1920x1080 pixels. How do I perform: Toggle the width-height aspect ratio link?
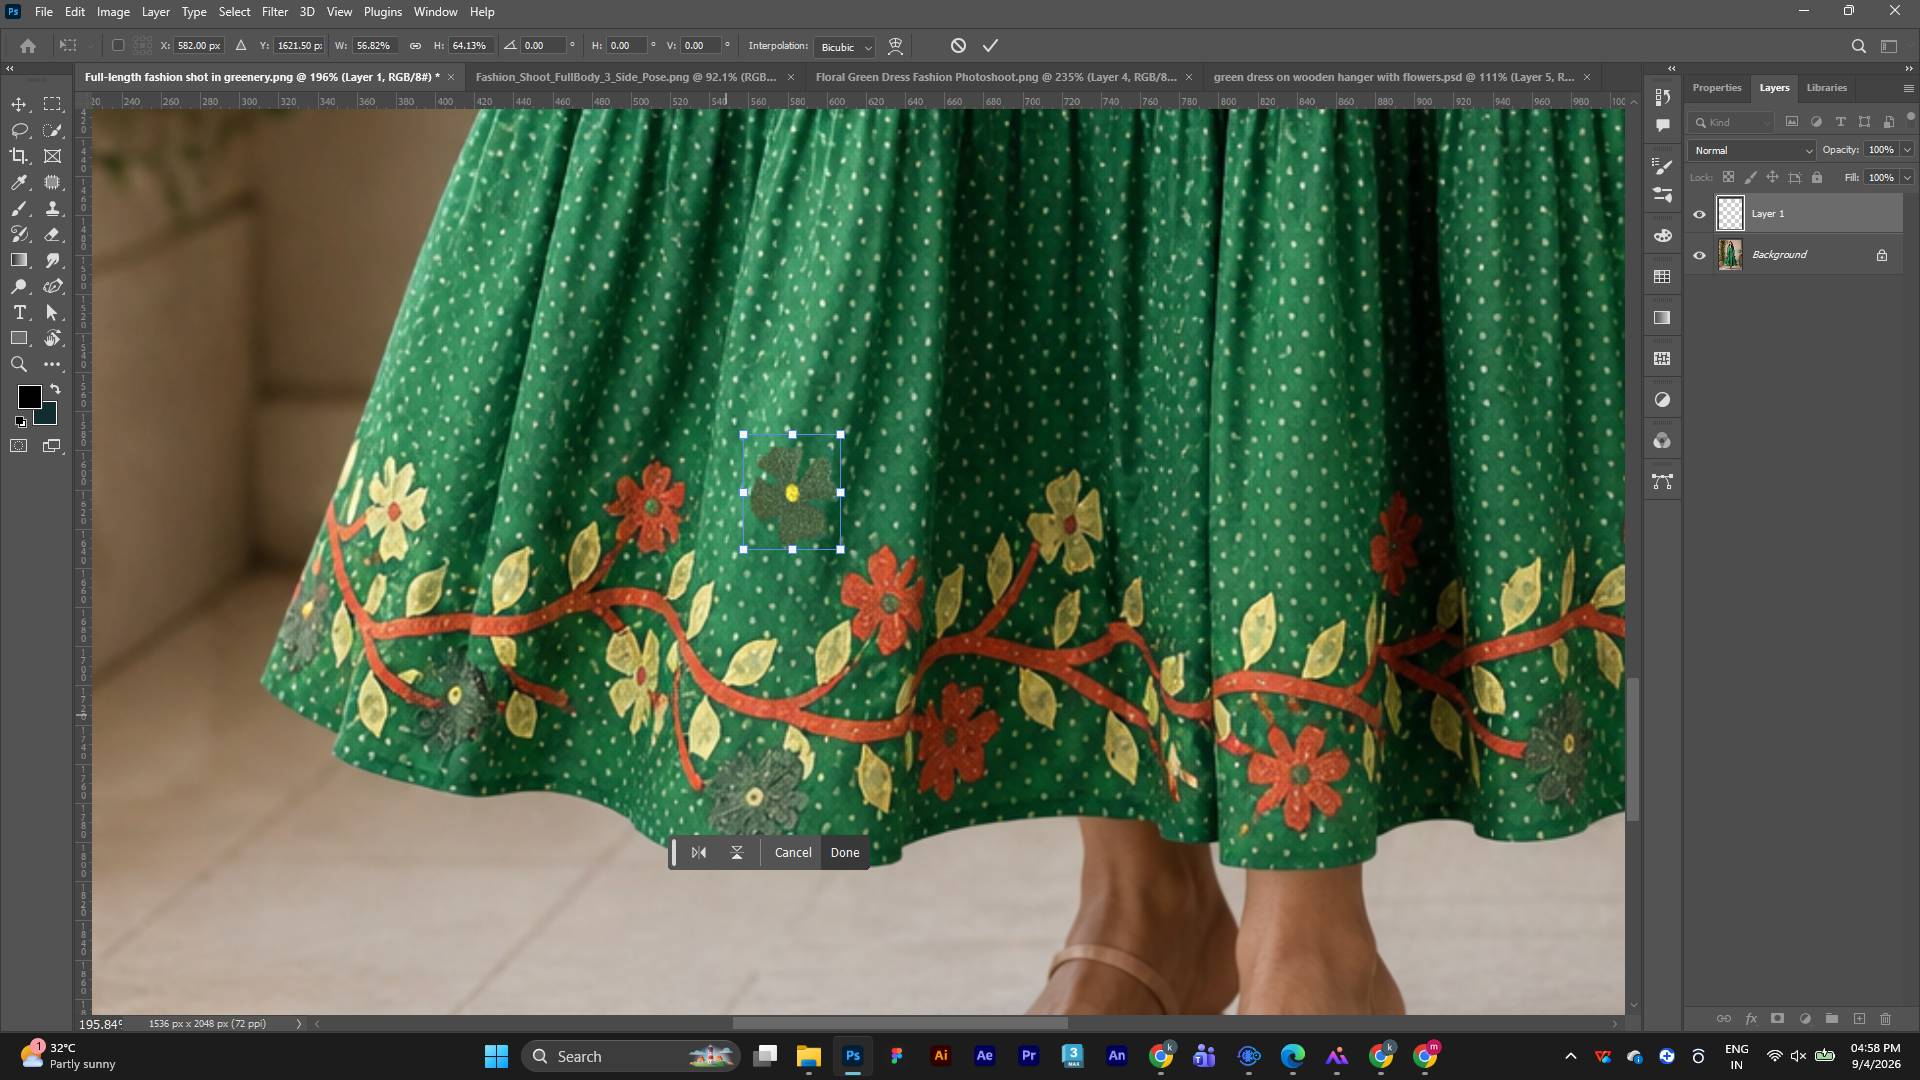pyautogui.click(x=415, y=46)
